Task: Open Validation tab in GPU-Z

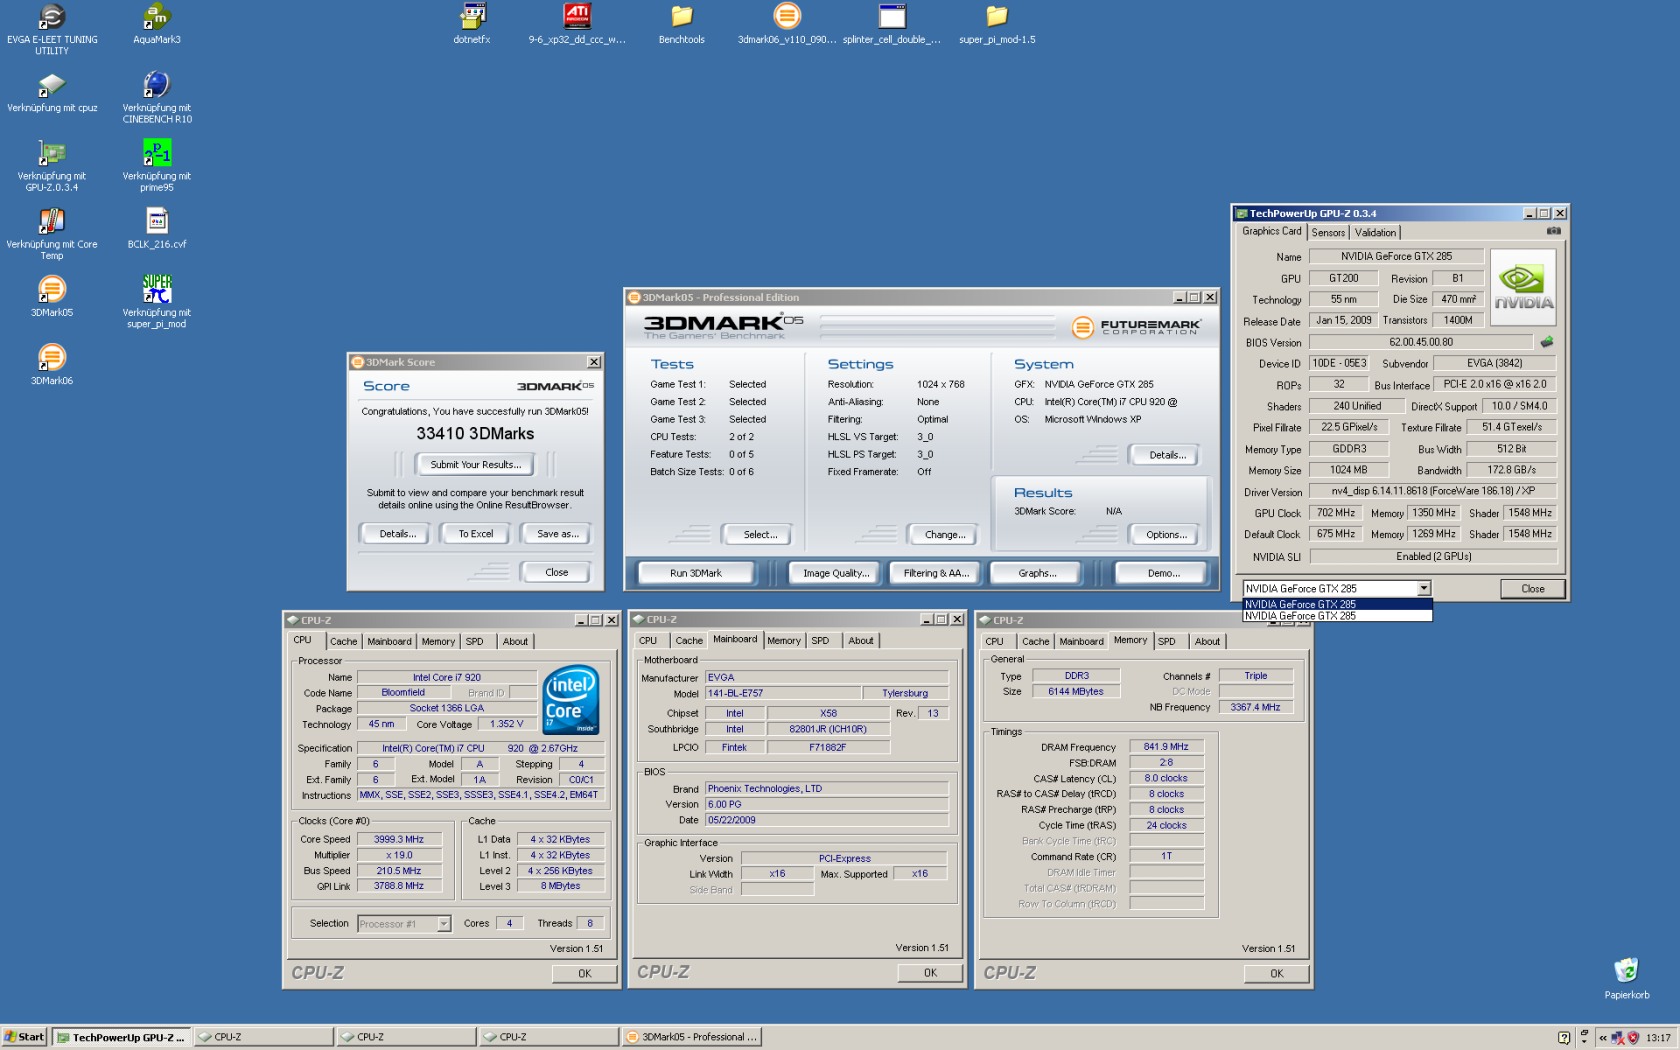Action: [x=1375, y=233]
